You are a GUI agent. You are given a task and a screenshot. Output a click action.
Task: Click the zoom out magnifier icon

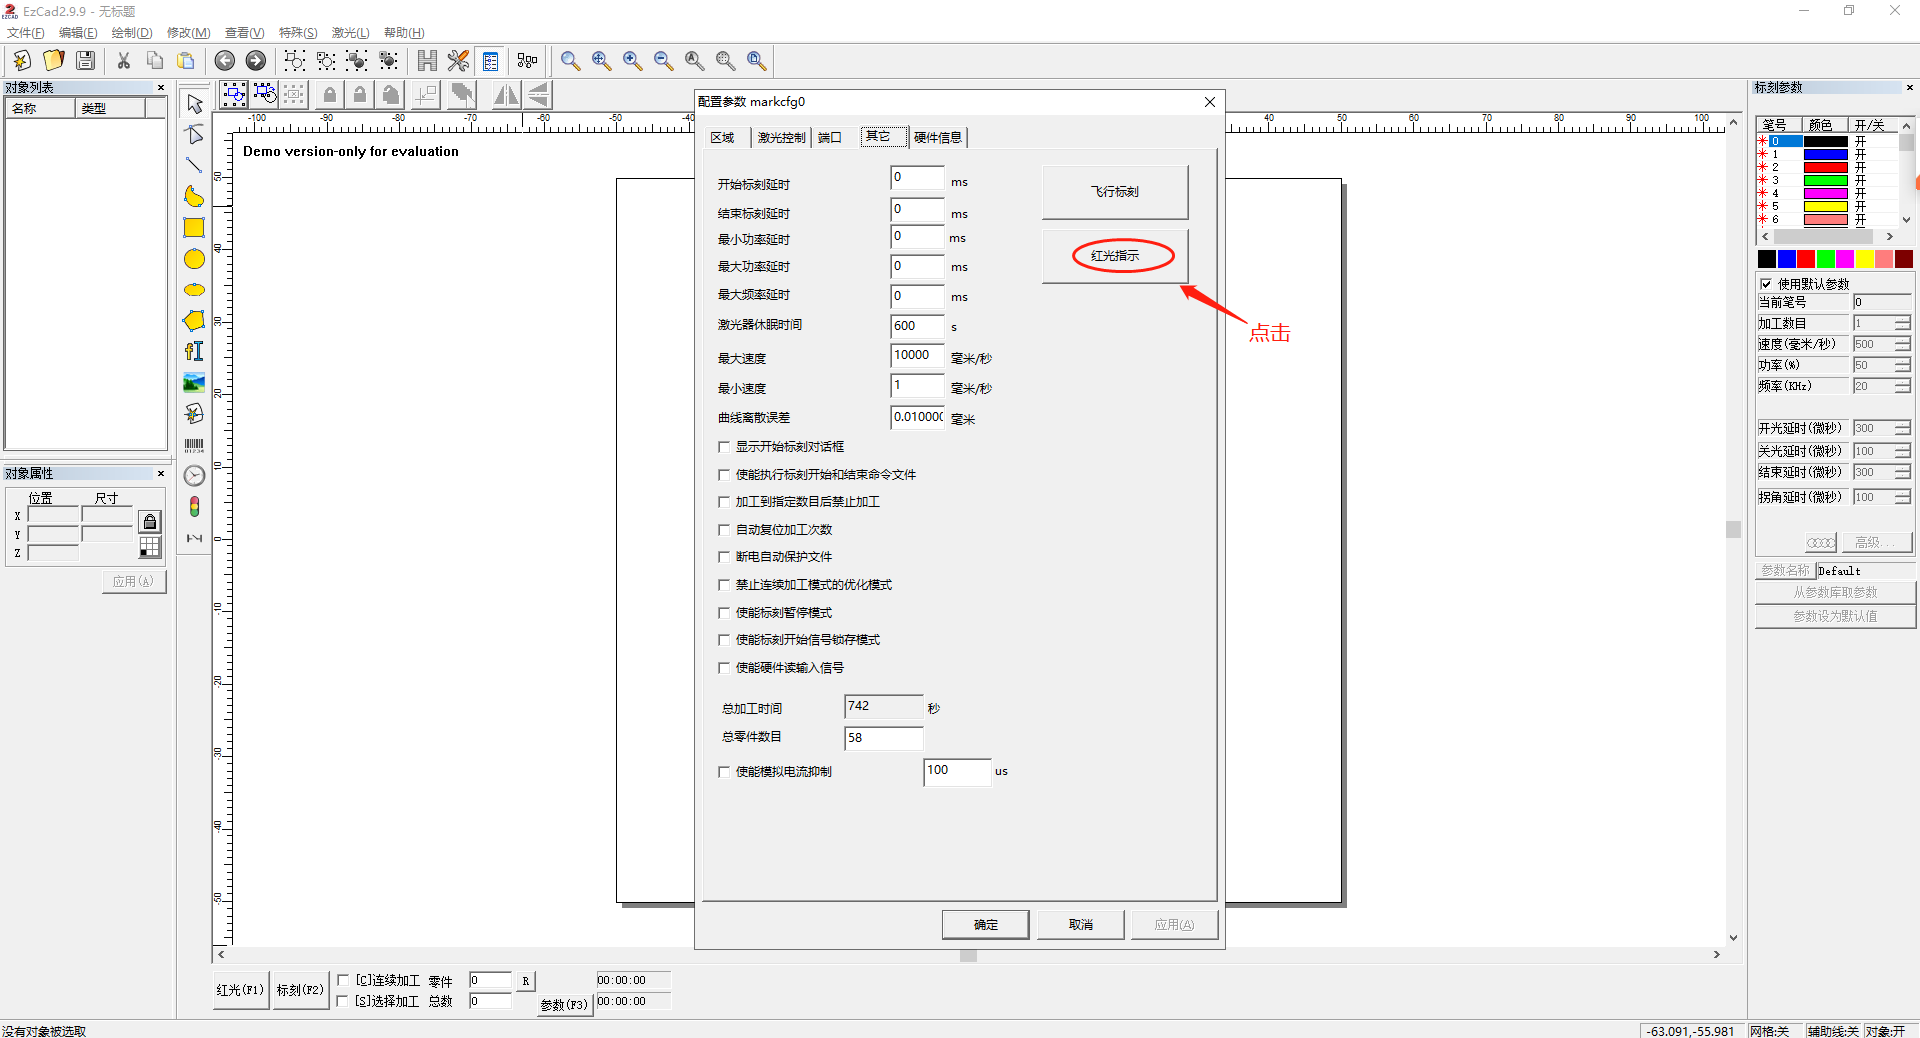tap(663, 61)
